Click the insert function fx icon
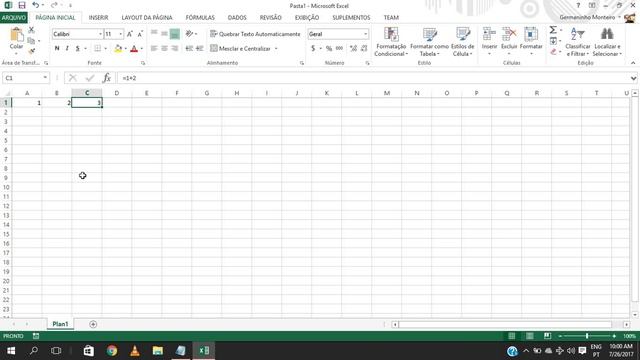Screen dimensions: 640x360 (107, 78)
